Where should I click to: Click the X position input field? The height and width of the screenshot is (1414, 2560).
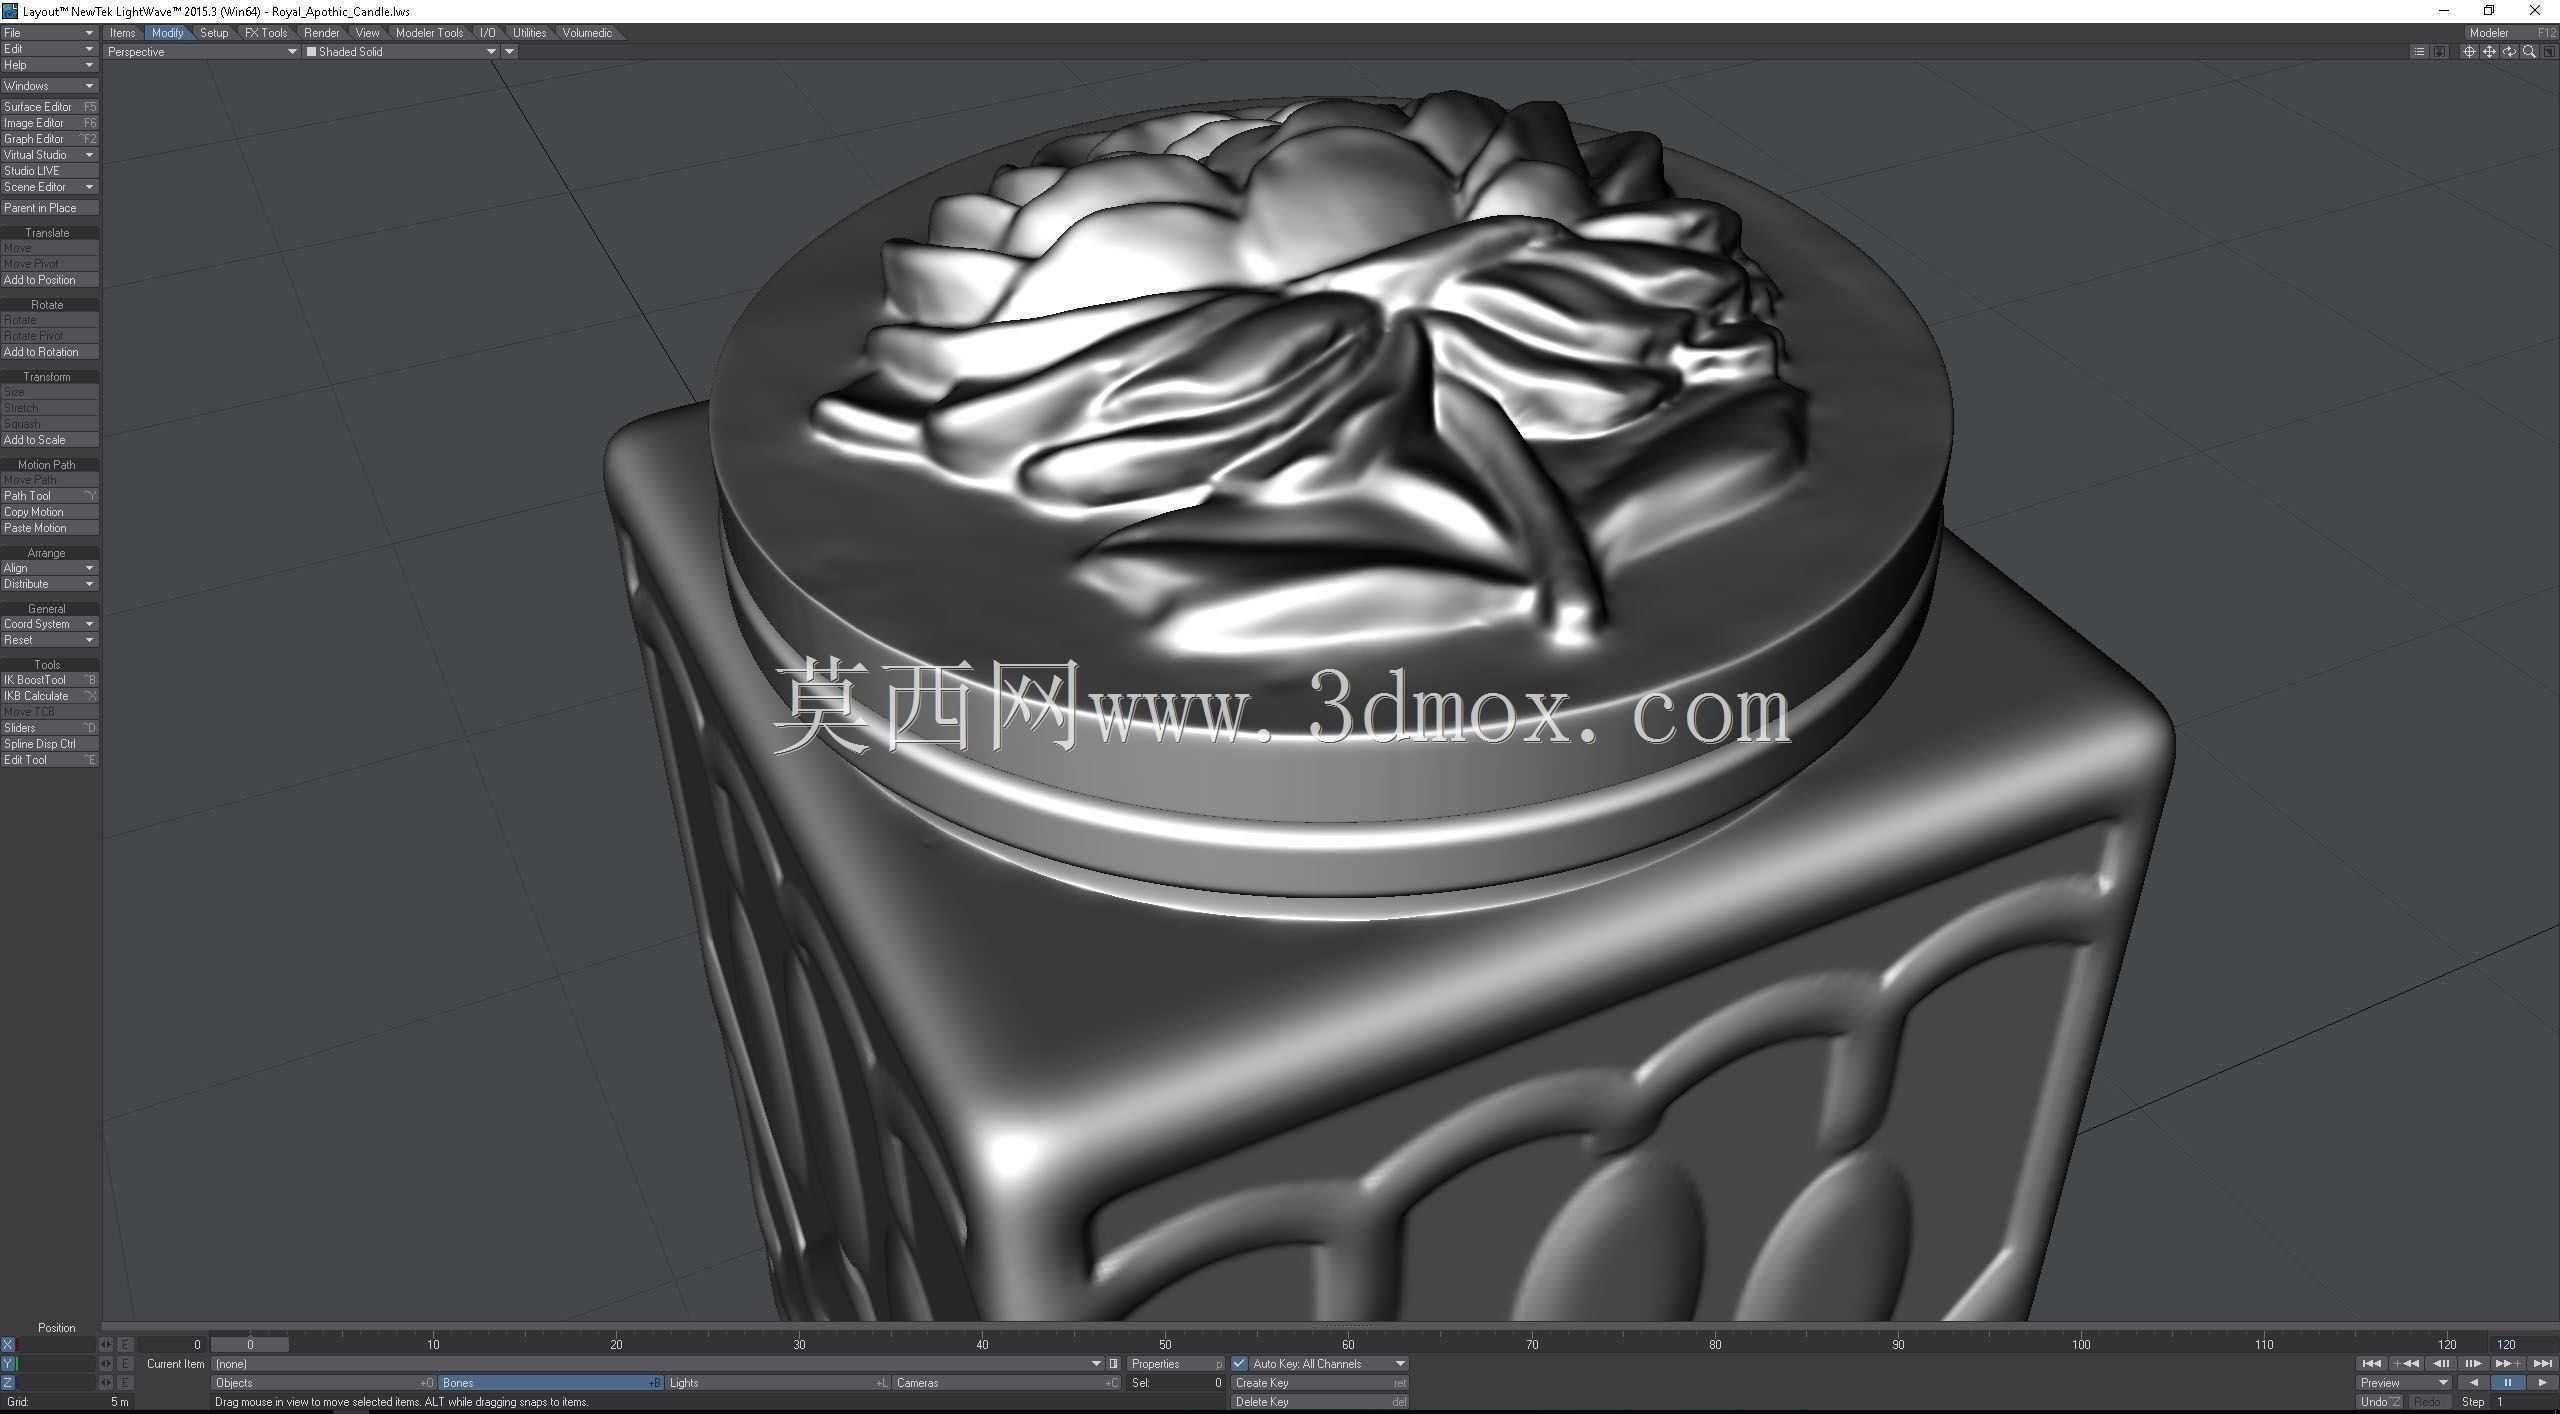click(58, 1345)
